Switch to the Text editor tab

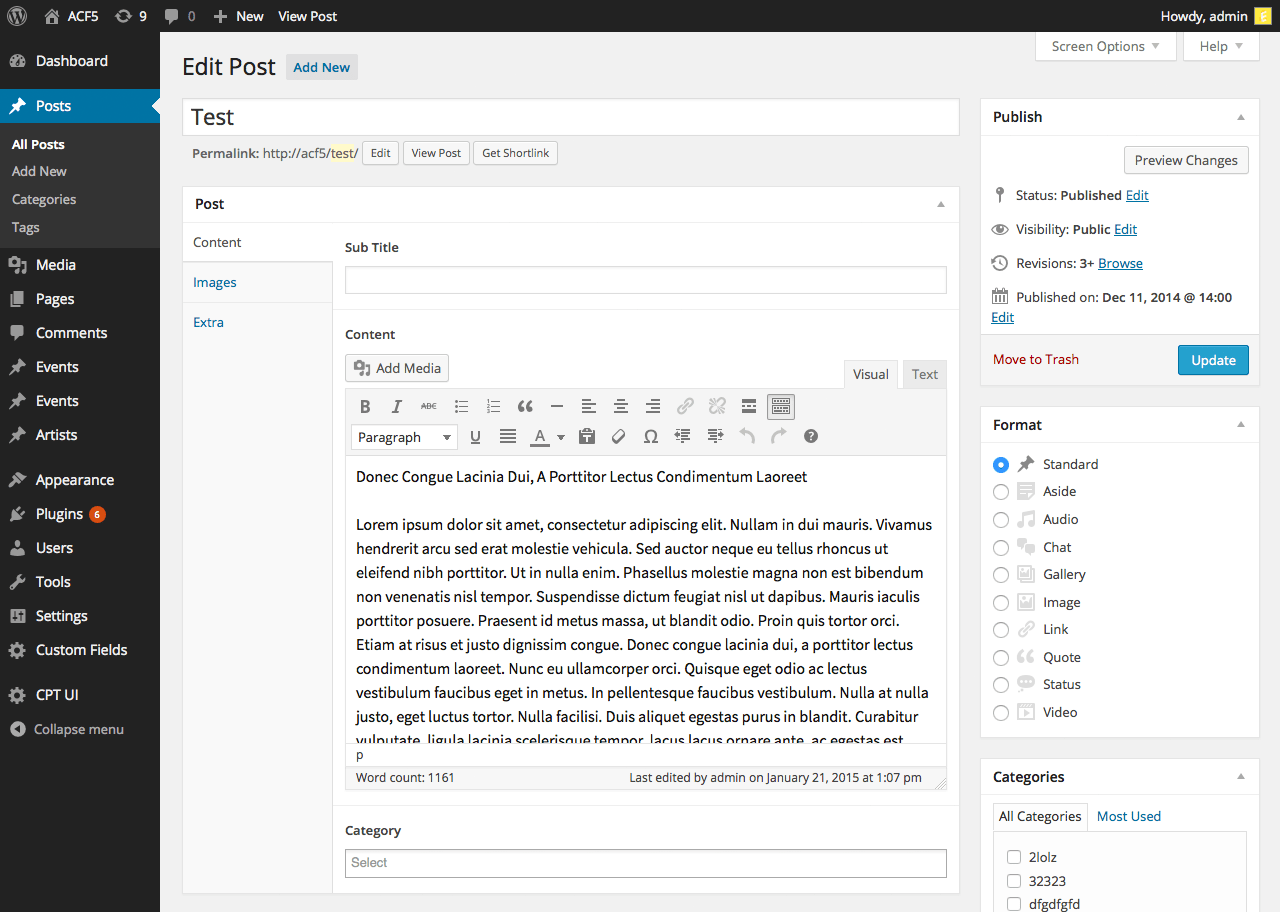point(923,374)
